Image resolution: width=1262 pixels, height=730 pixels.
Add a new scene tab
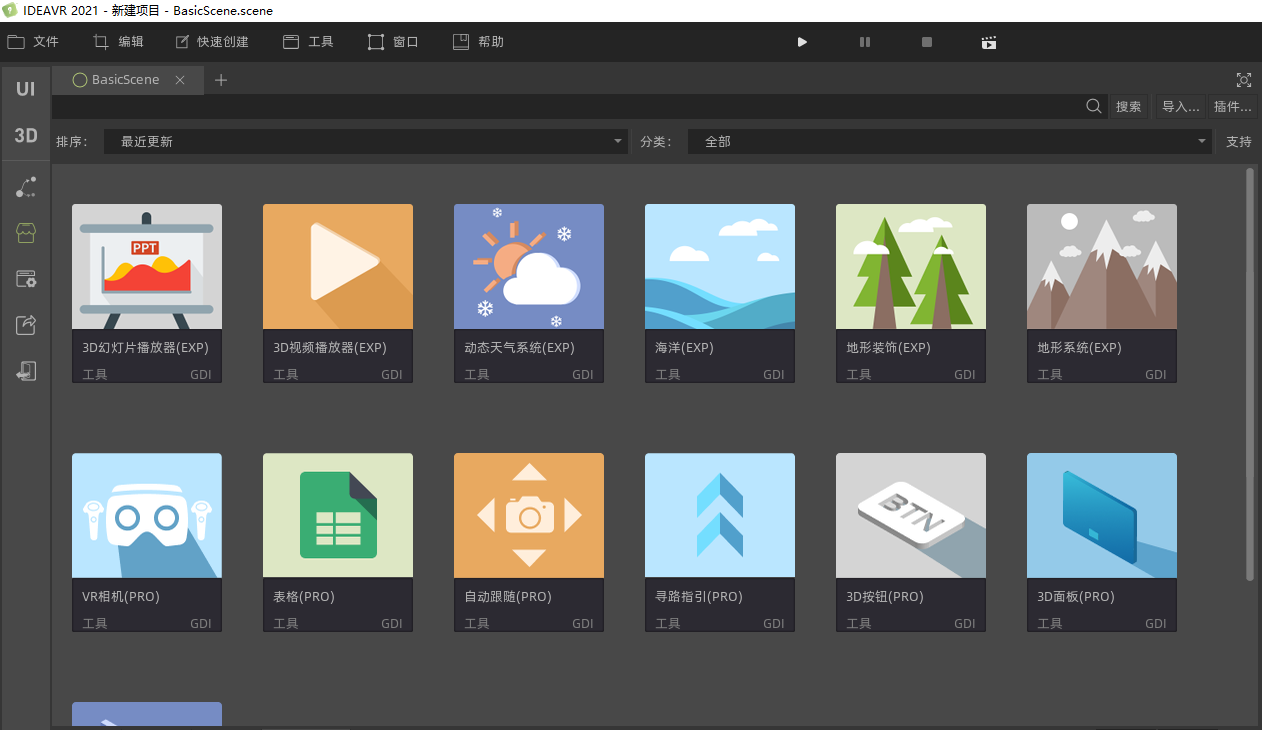coord(221,80)
